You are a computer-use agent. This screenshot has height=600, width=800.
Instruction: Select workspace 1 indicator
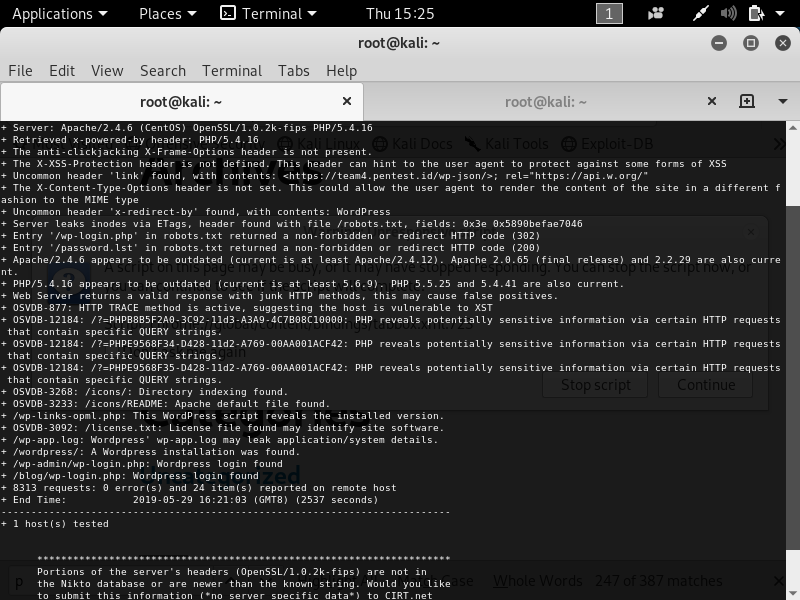[609, 14]
